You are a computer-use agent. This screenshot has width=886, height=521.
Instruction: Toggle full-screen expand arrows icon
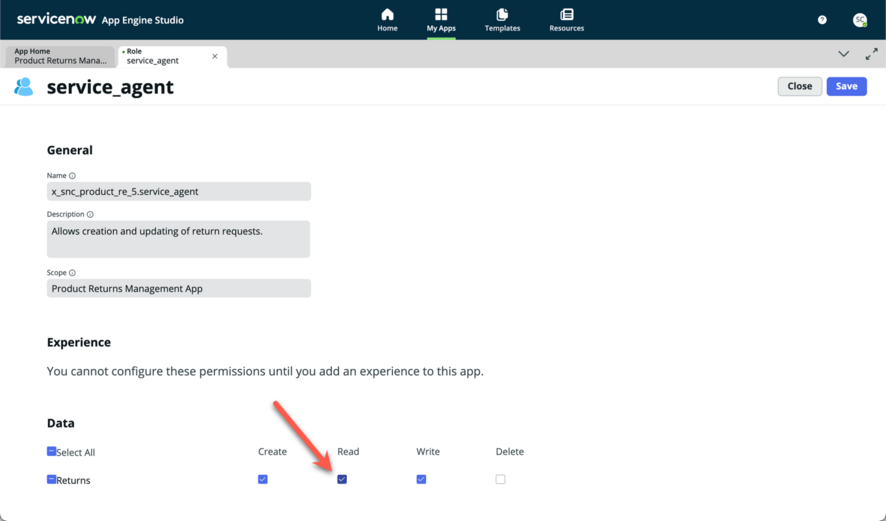click(871, 54)
